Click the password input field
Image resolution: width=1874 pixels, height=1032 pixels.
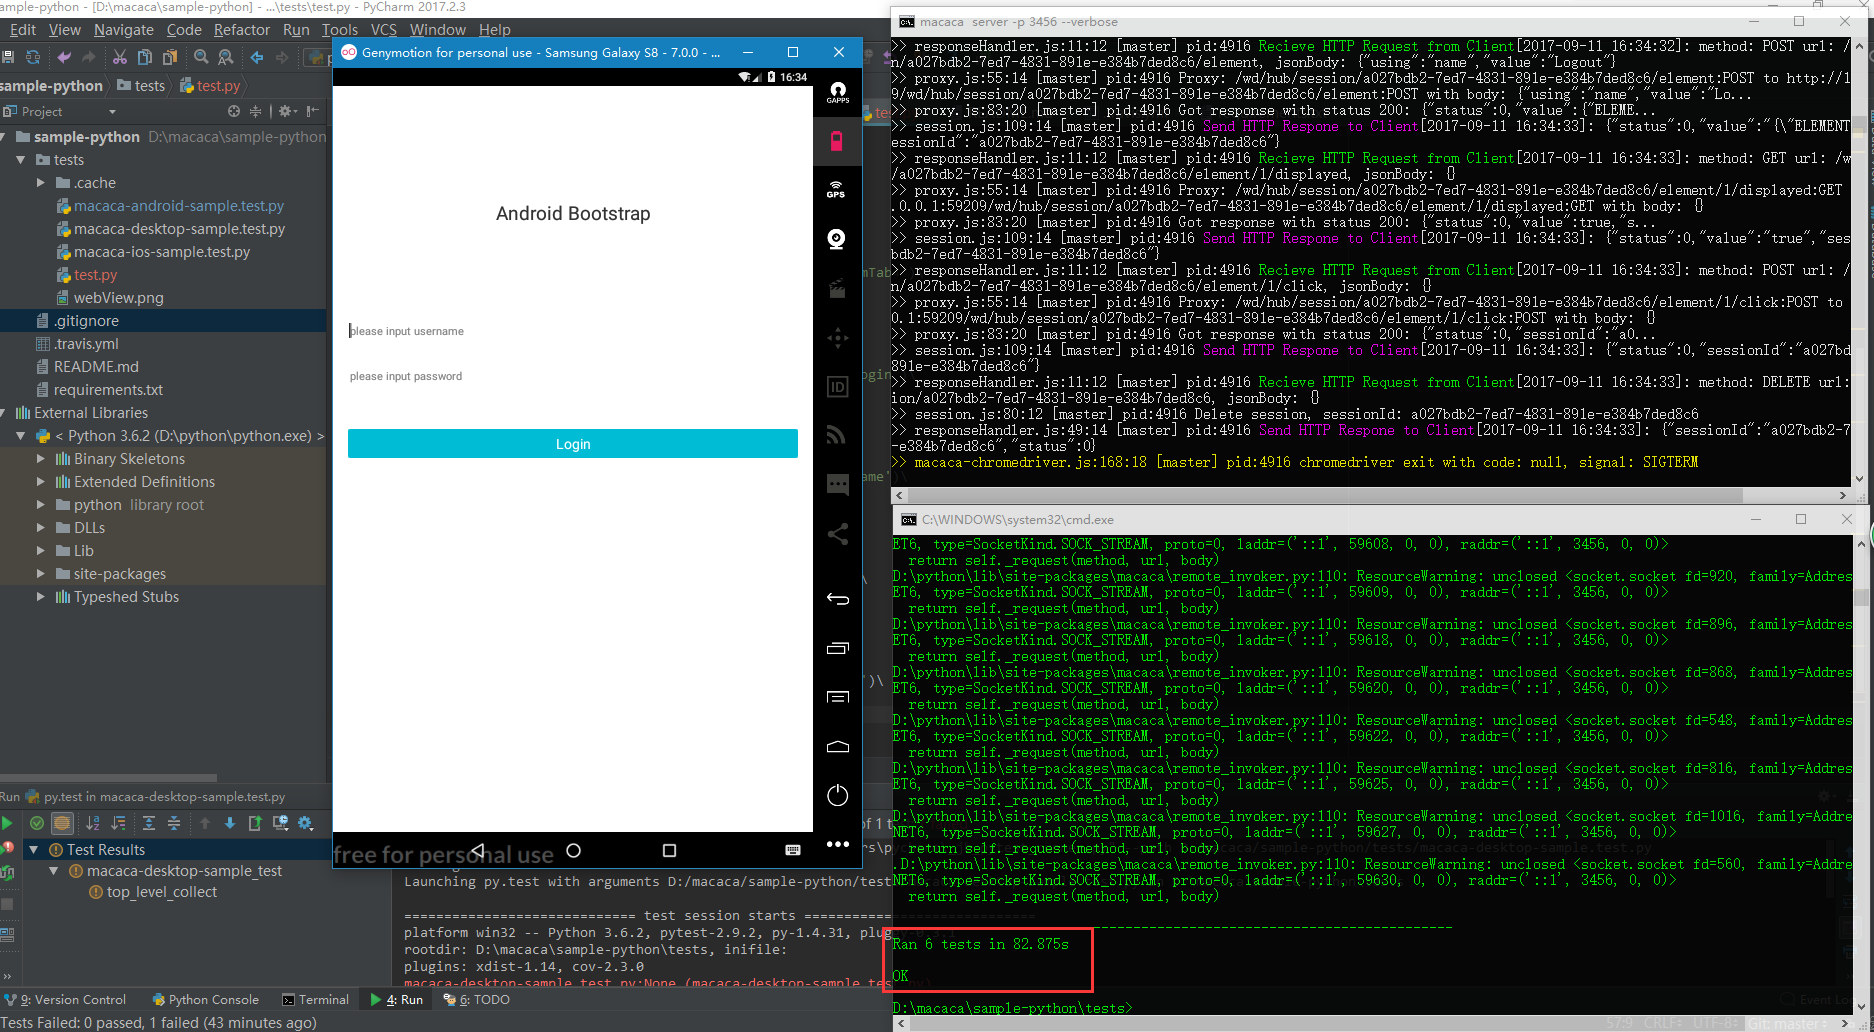pos(572,376)
